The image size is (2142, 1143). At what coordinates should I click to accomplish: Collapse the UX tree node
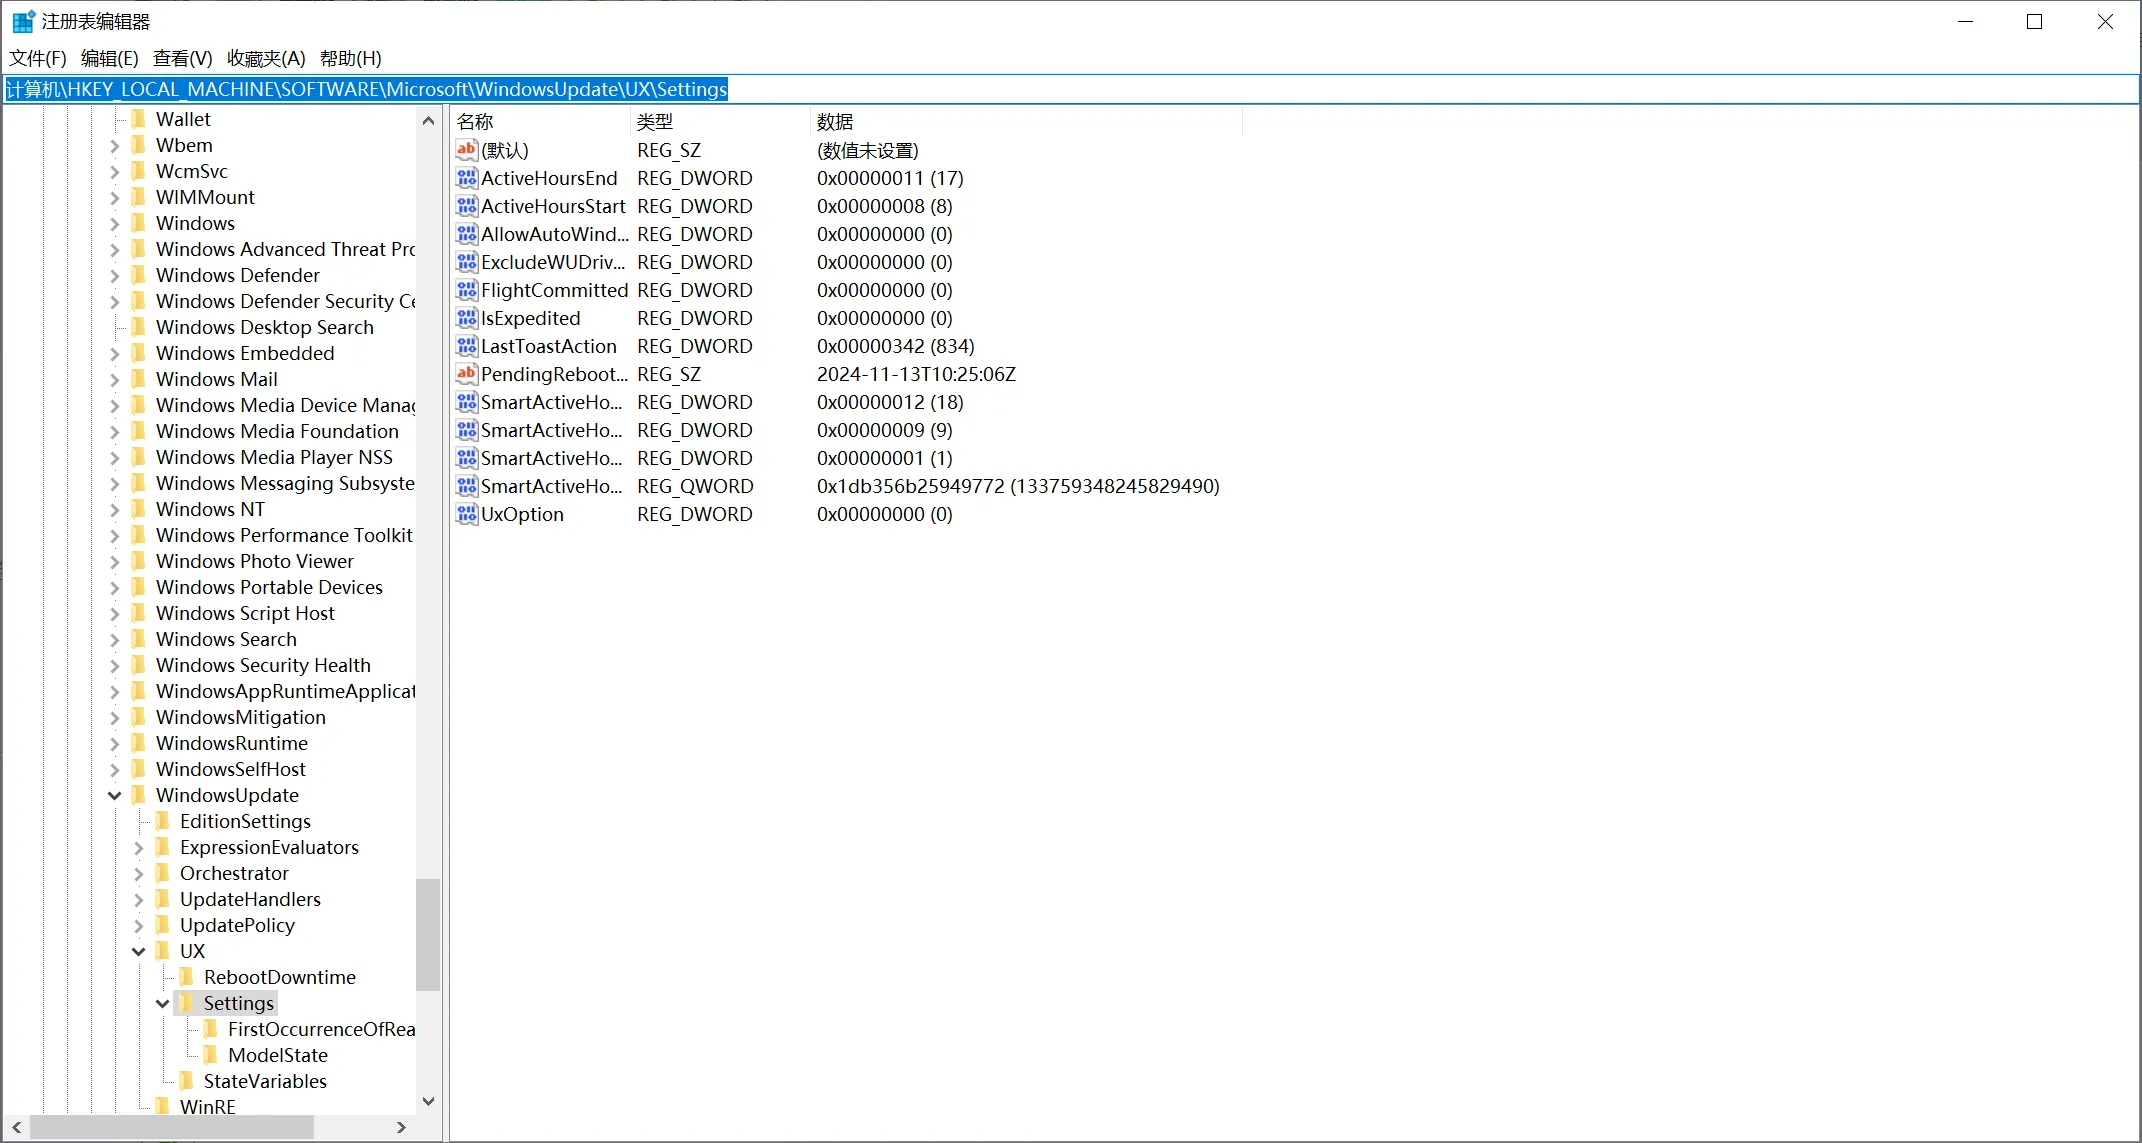pos(138,952)
